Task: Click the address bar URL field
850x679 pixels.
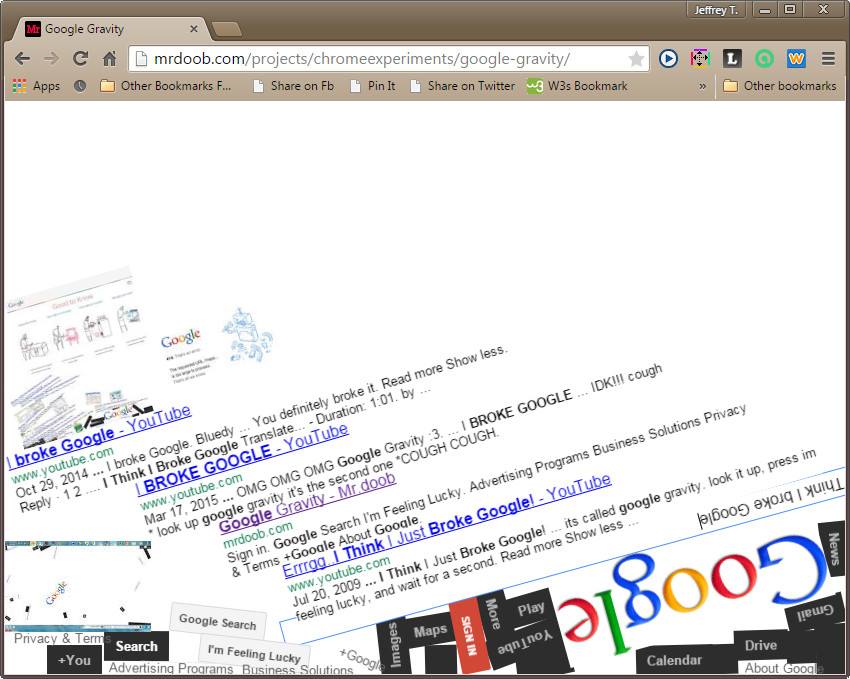Action: (389, 59)
